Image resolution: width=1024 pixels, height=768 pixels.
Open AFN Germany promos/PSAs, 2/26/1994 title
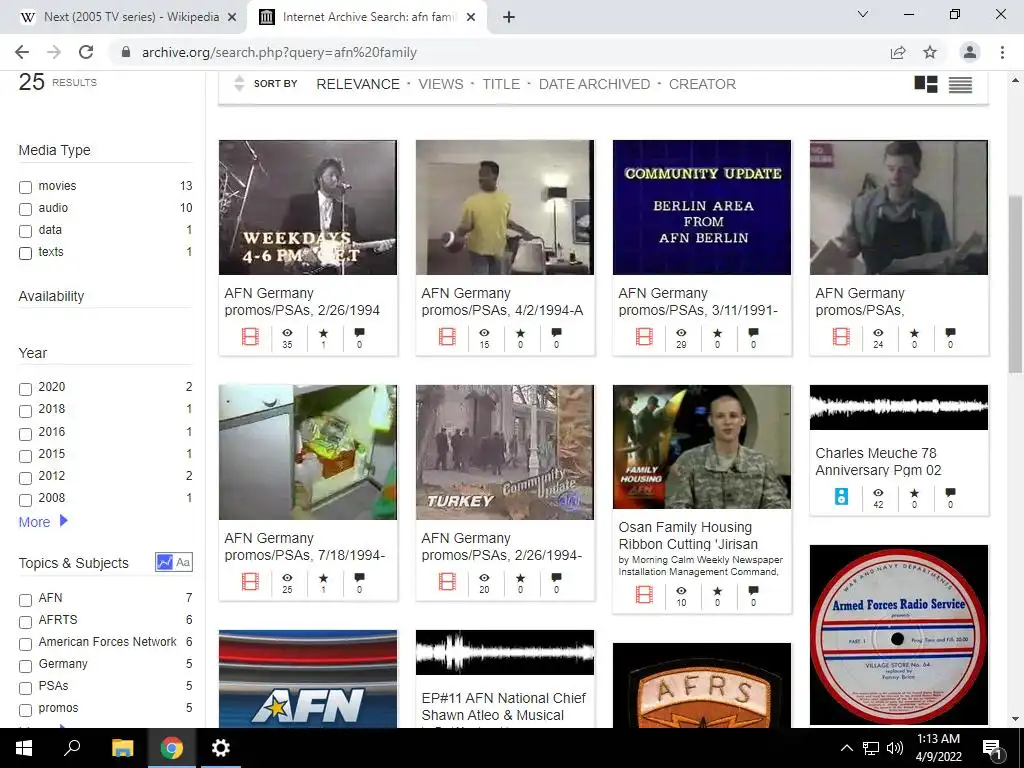pos(302,302)
